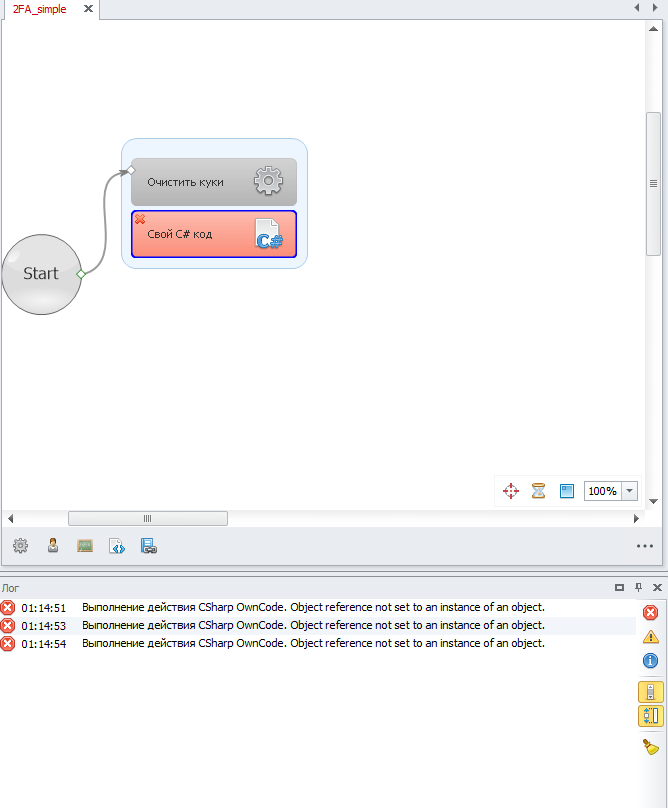Click horizontal scrollbar right arrow
This screenshot has height=808, width=668.
(636, 518)
